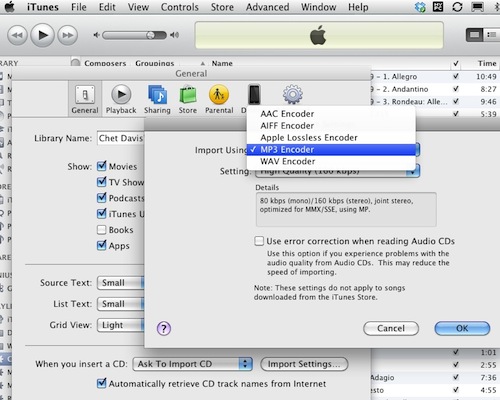Click the OK button
Screen dimensions: 500x400
462,329
